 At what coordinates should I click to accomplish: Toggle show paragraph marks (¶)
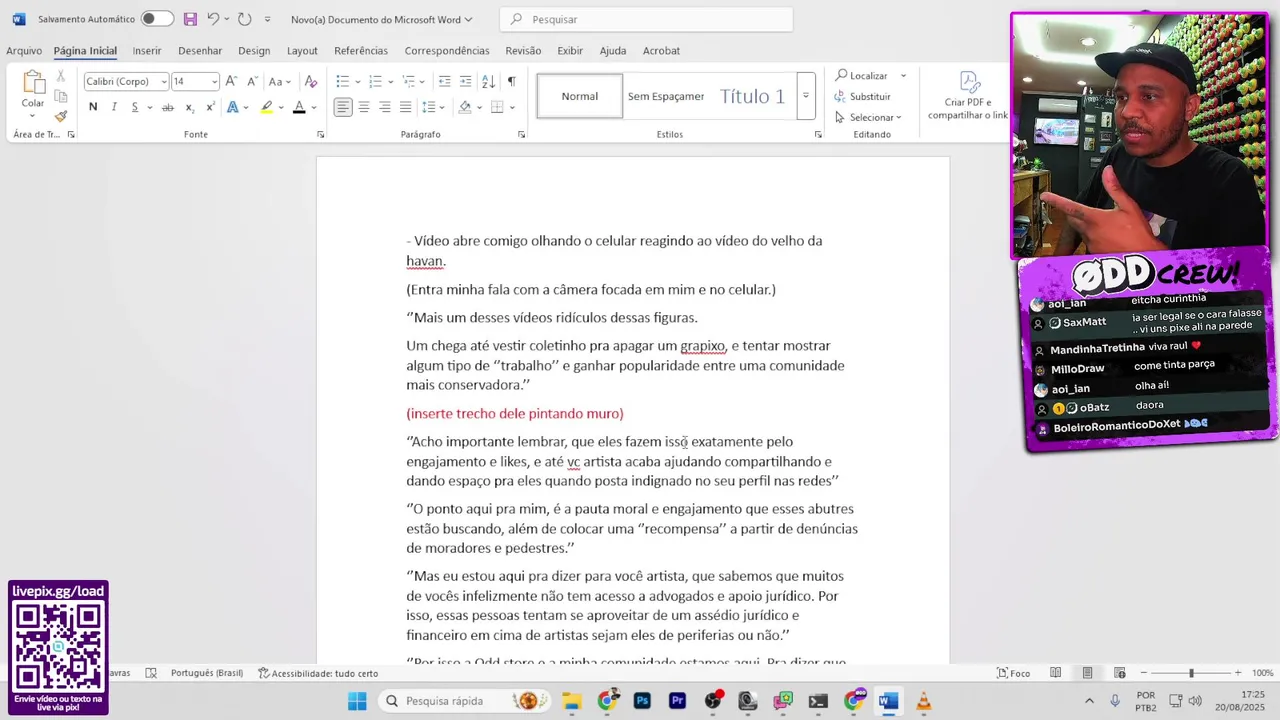coord(511,81)
